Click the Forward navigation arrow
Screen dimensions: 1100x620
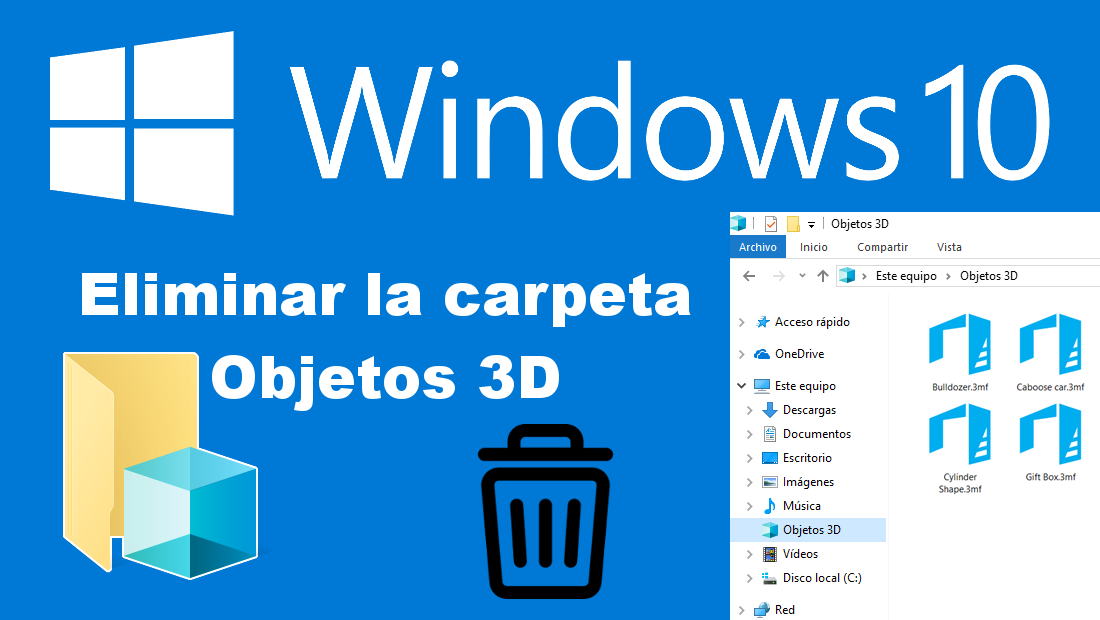coord(779,276)
